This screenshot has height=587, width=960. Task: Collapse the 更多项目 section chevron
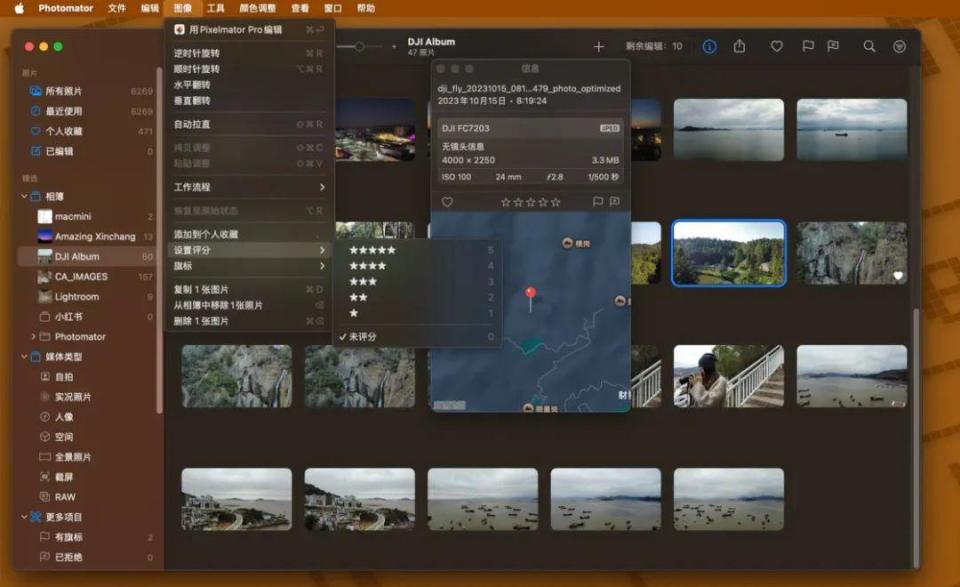(24, 517)
